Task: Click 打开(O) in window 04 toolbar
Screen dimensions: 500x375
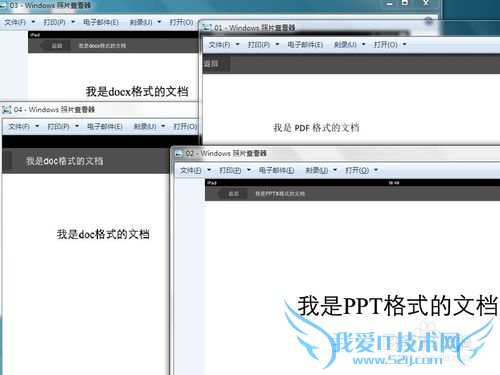Action: click(x=185, y=126)
